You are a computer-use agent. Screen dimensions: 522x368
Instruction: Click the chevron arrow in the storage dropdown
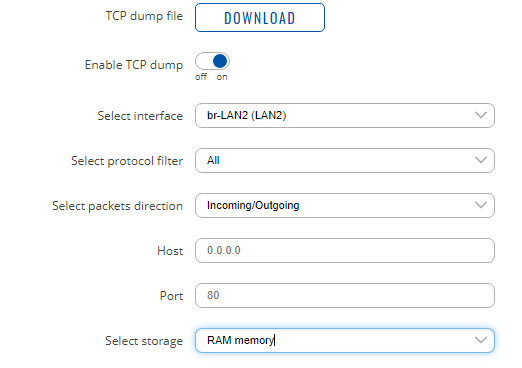481,340
